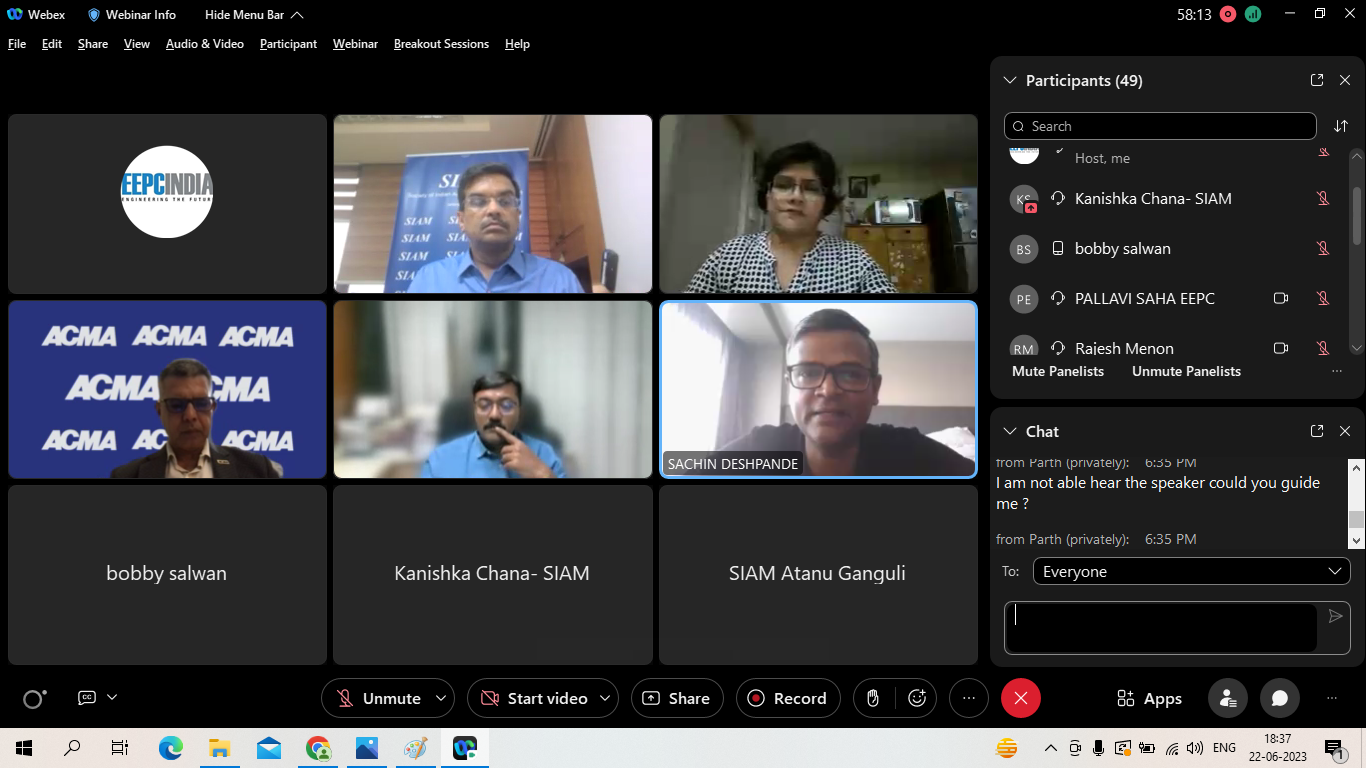Click the chat message input box
The image size is (1366, 768).
[x=1160, y=628]
